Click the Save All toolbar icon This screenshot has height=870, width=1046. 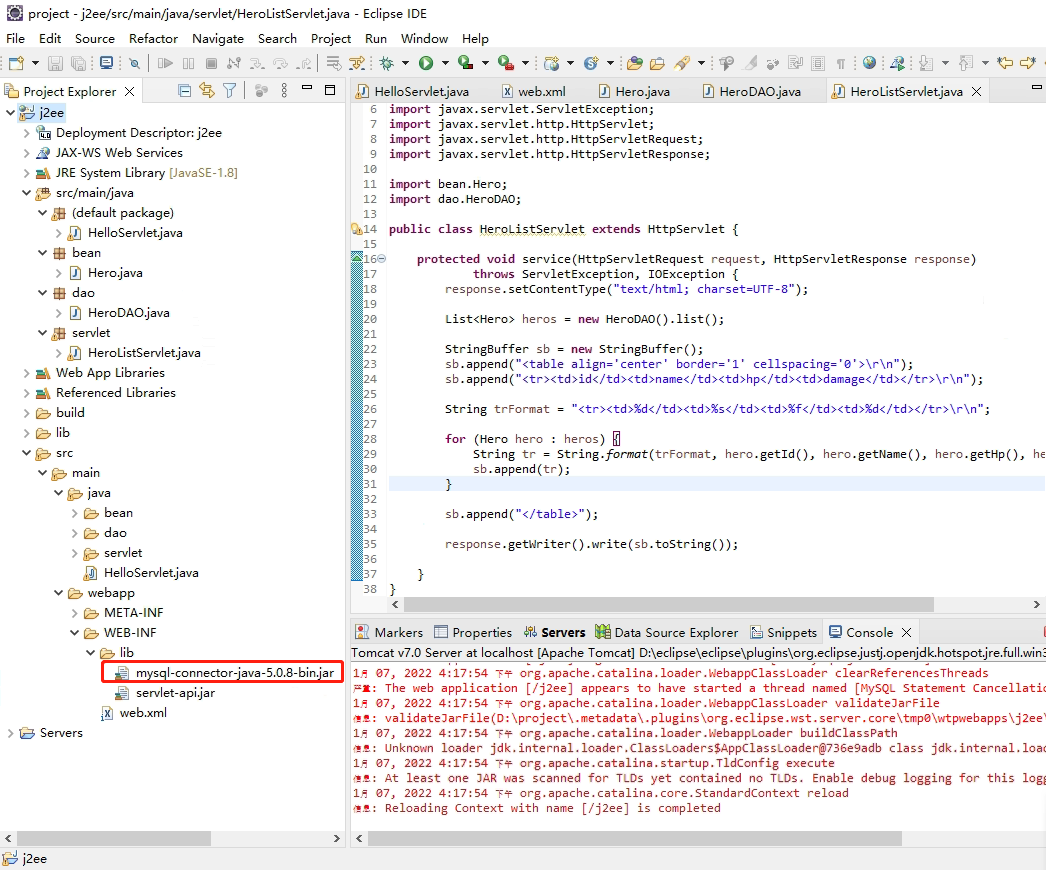[x=79, y=63]
